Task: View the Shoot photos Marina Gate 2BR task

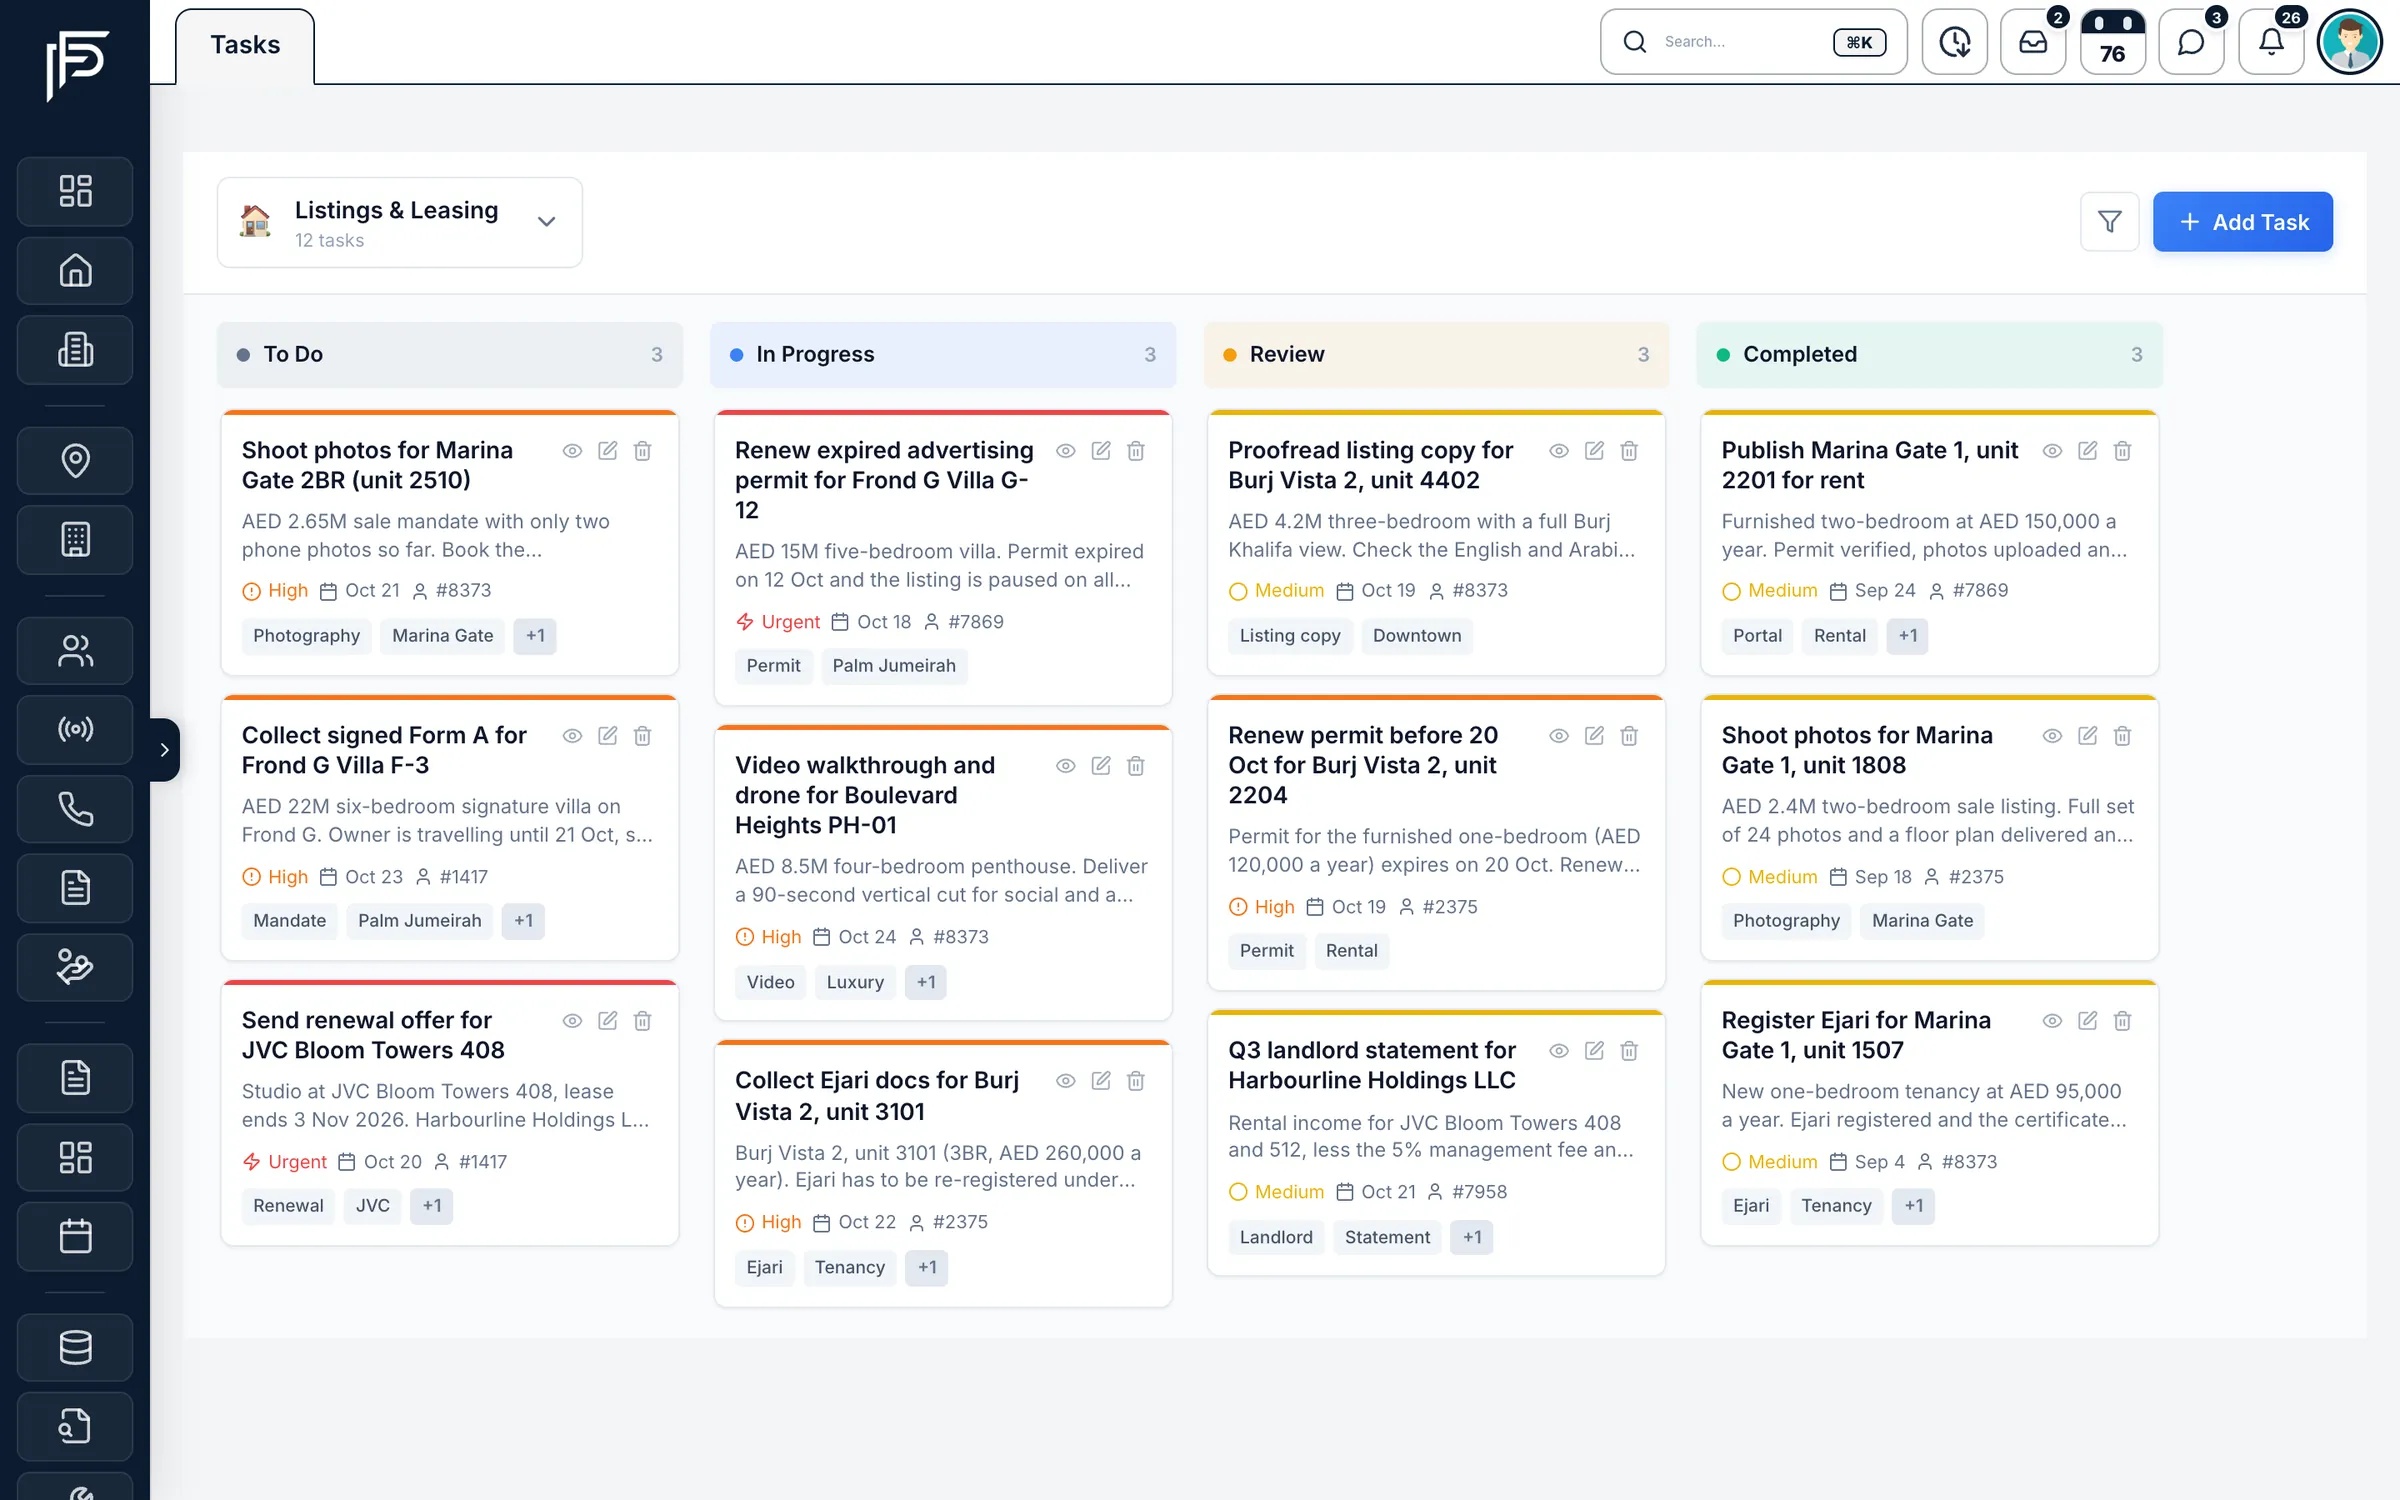Action: pos(572,451)
